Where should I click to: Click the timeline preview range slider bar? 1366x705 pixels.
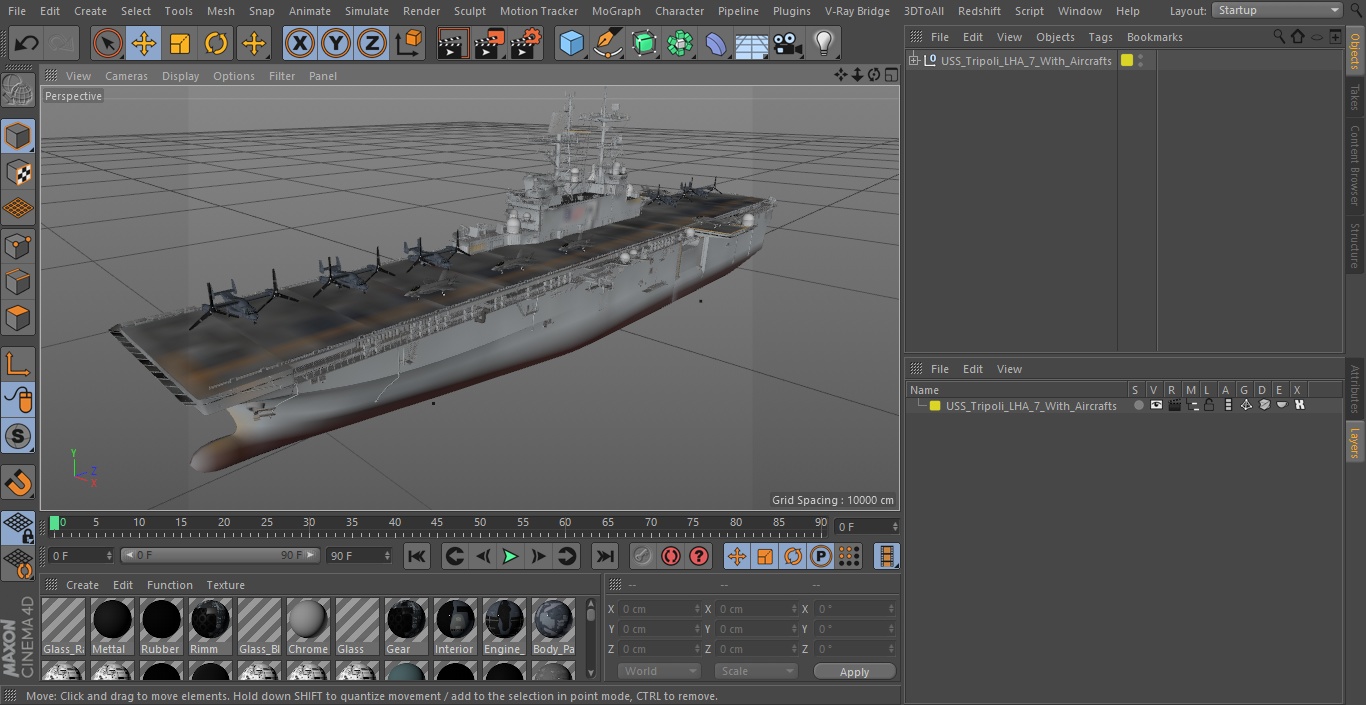point(219,555)
